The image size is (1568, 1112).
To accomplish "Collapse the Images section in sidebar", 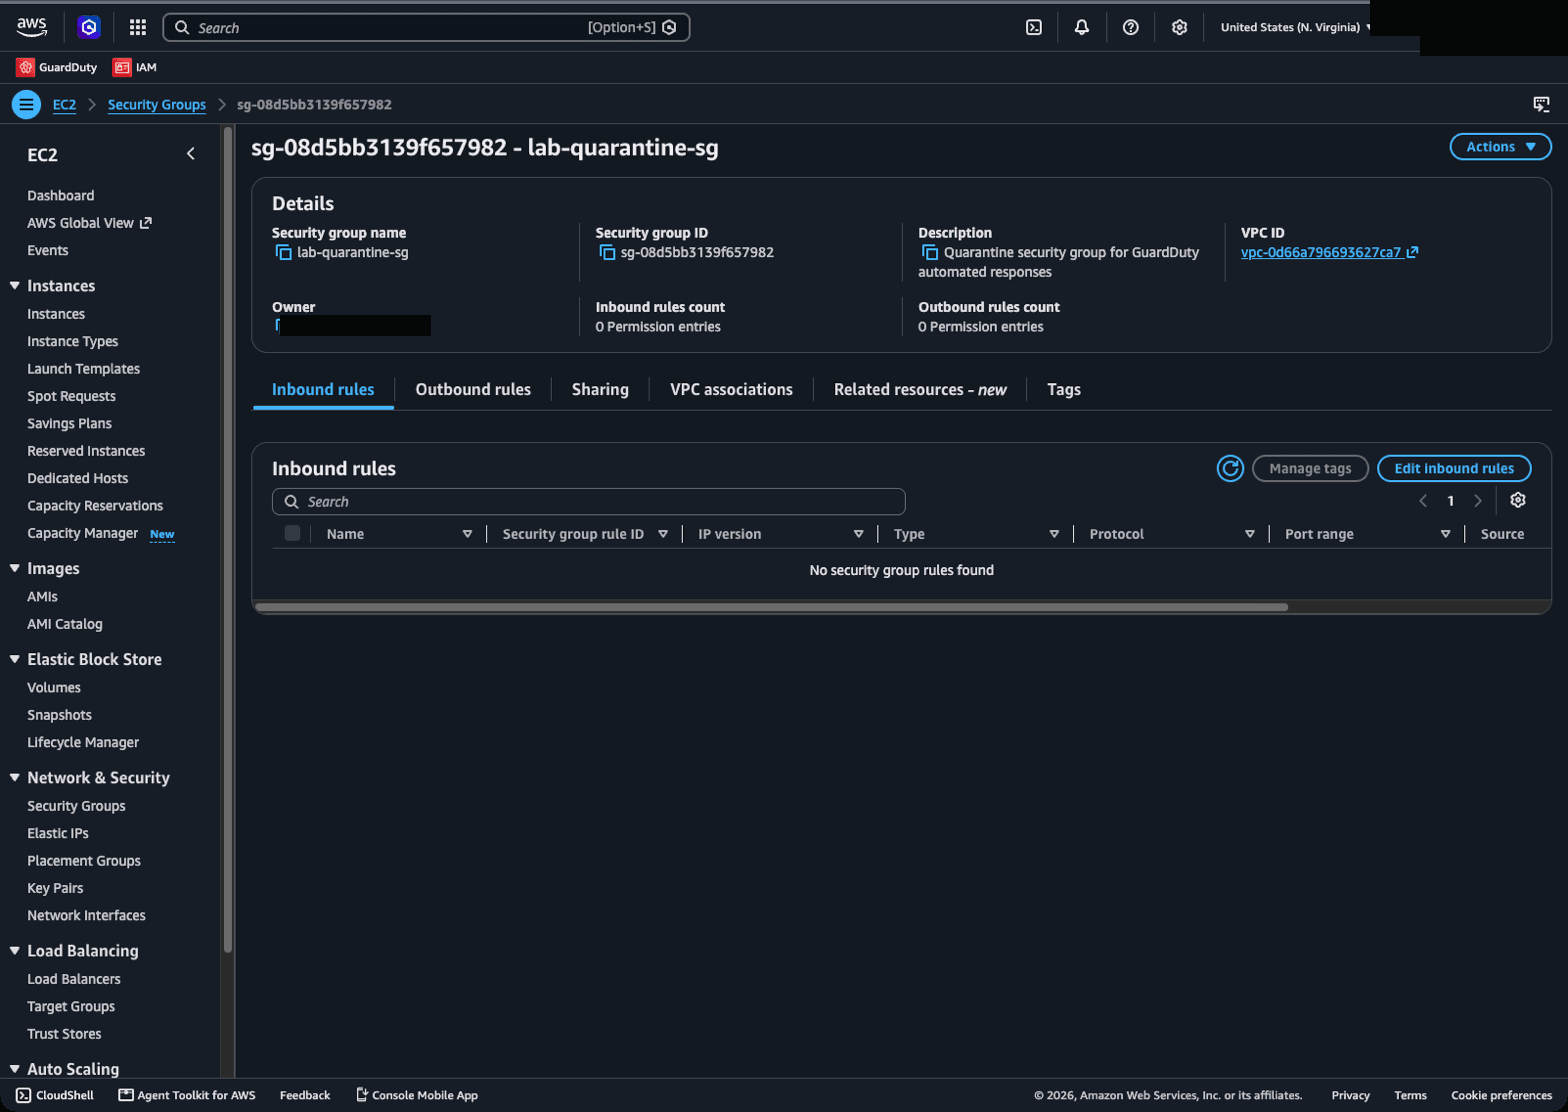I will click(x=15, y=568).
